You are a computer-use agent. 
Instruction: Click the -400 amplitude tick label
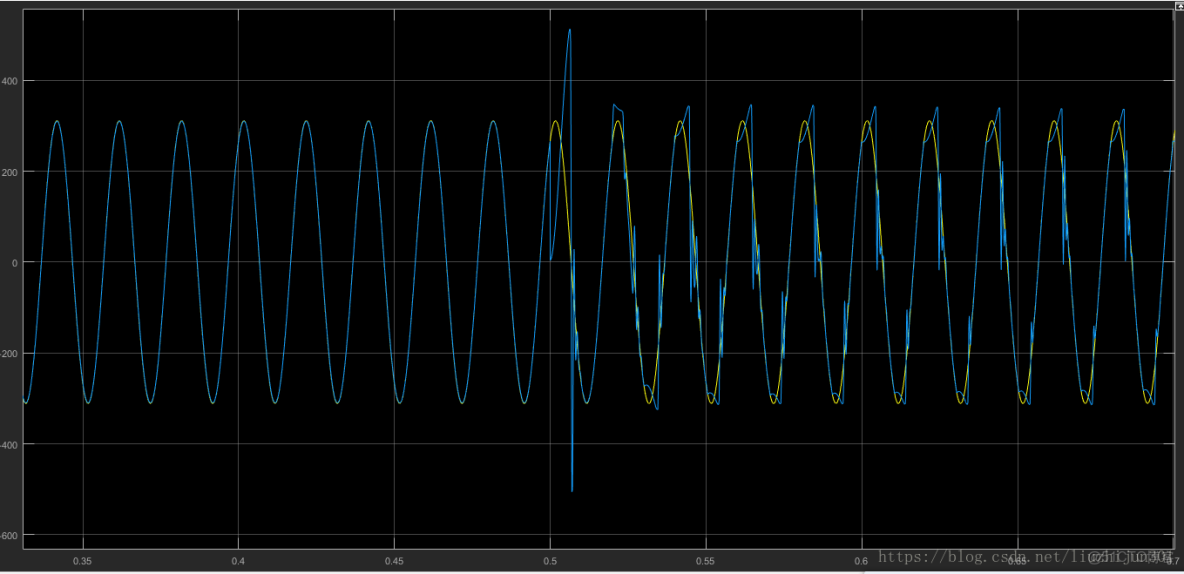coord(10,443)
